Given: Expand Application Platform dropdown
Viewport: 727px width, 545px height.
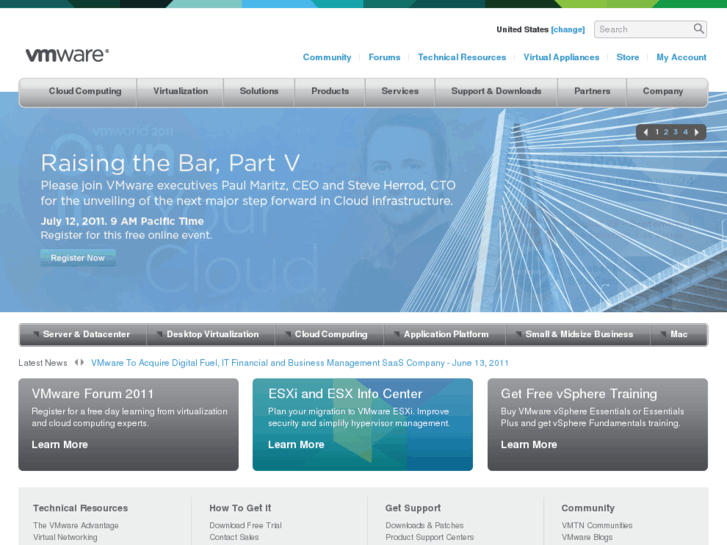Looking at the screenshot, I should 444,334.
